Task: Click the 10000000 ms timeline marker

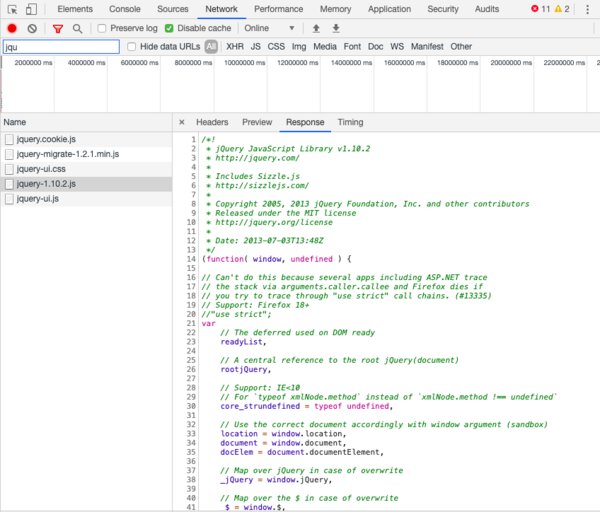Action: click(x=245, y=63)
